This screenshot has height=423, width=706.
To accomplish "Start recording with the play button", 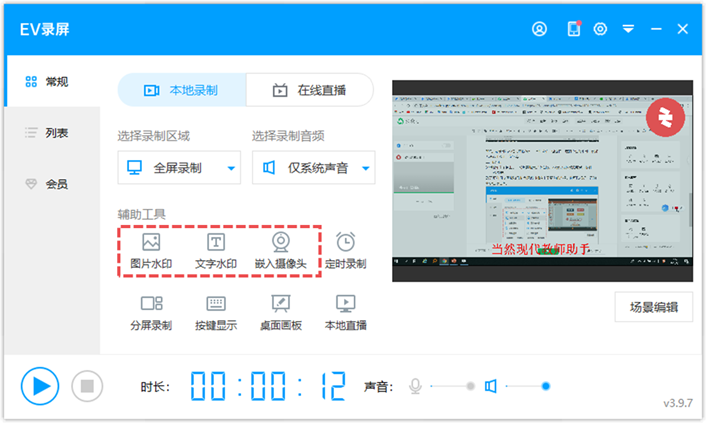I will click(40, 386).
